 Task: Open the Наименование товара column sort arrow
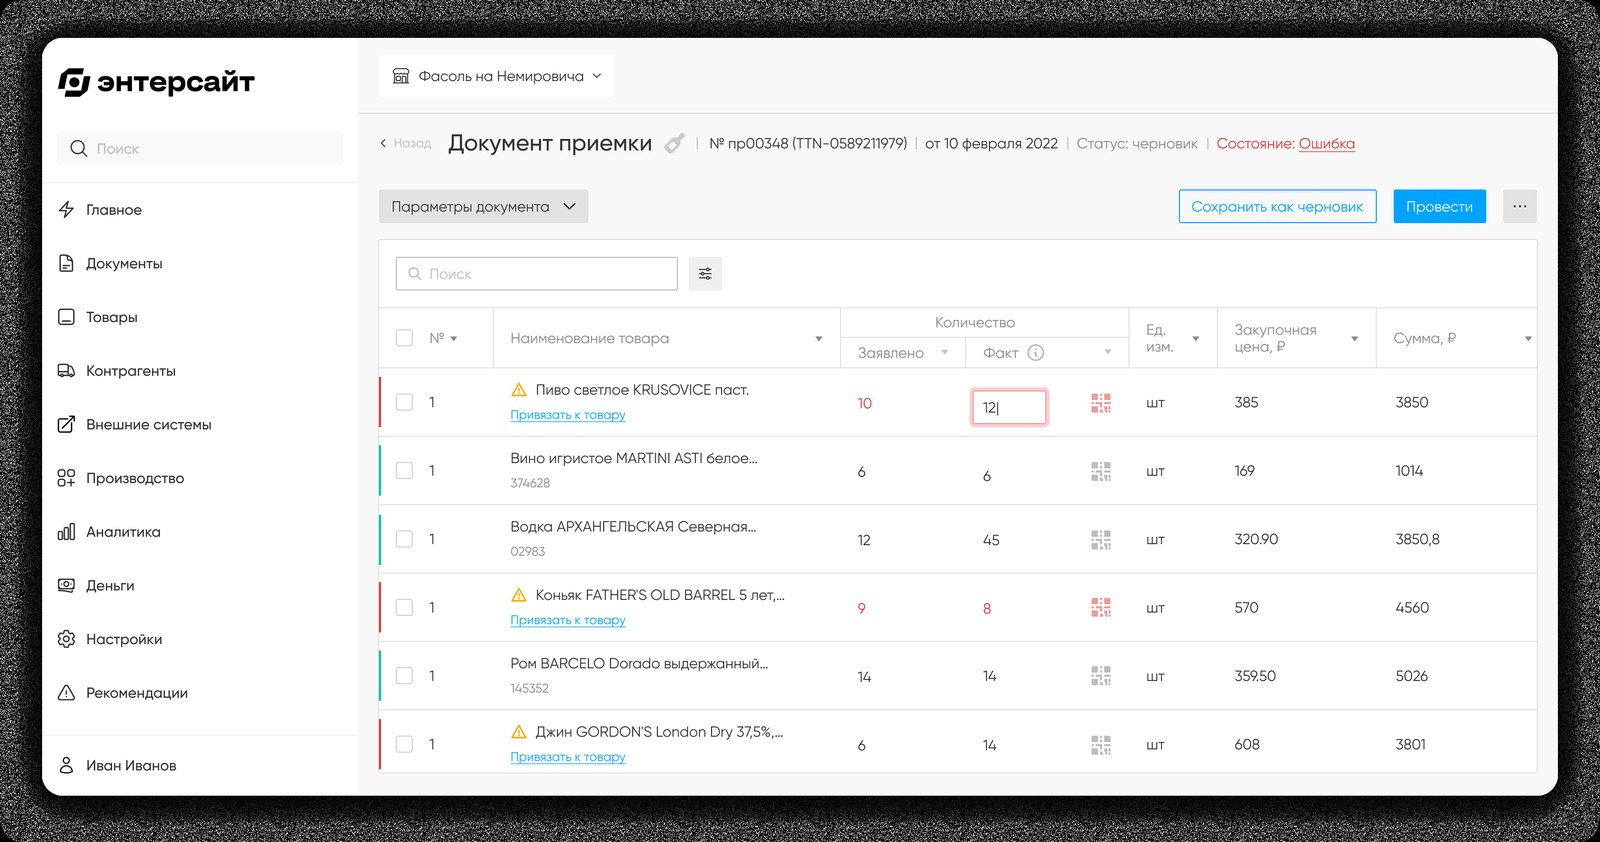(819, 339)
